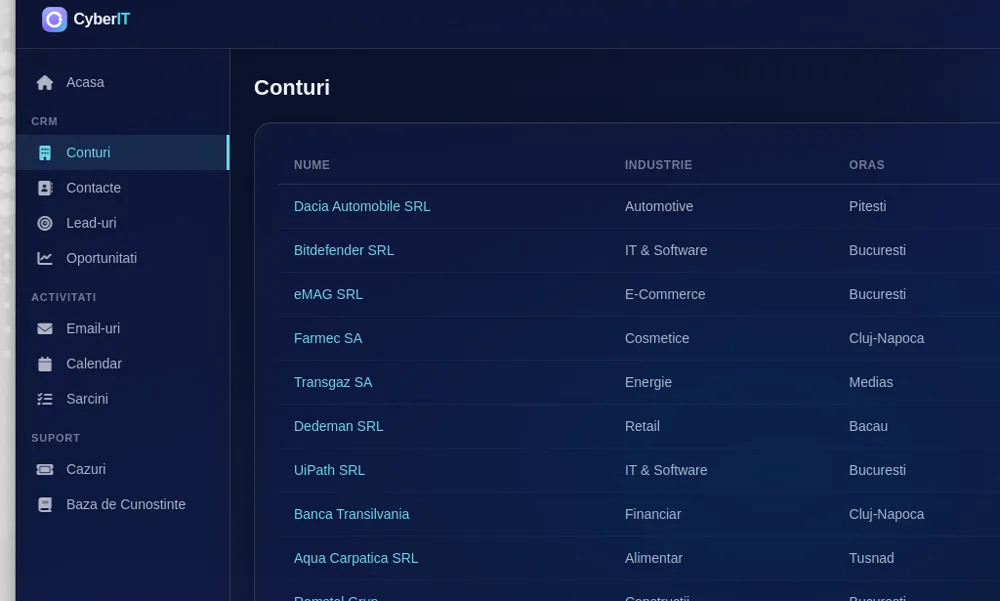Click Retail industry cell

(642, 426)
